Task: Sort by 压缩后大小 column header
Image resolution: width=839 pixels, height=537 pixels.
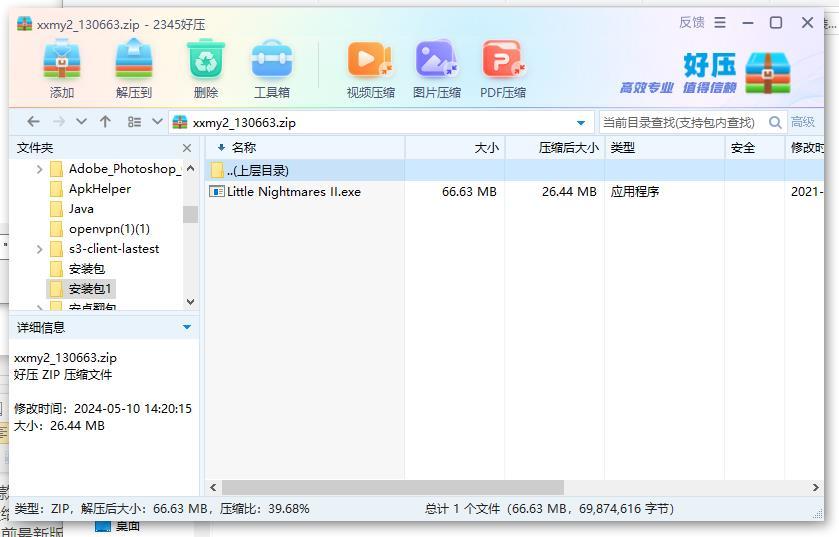Action: (x=555, y=148)
